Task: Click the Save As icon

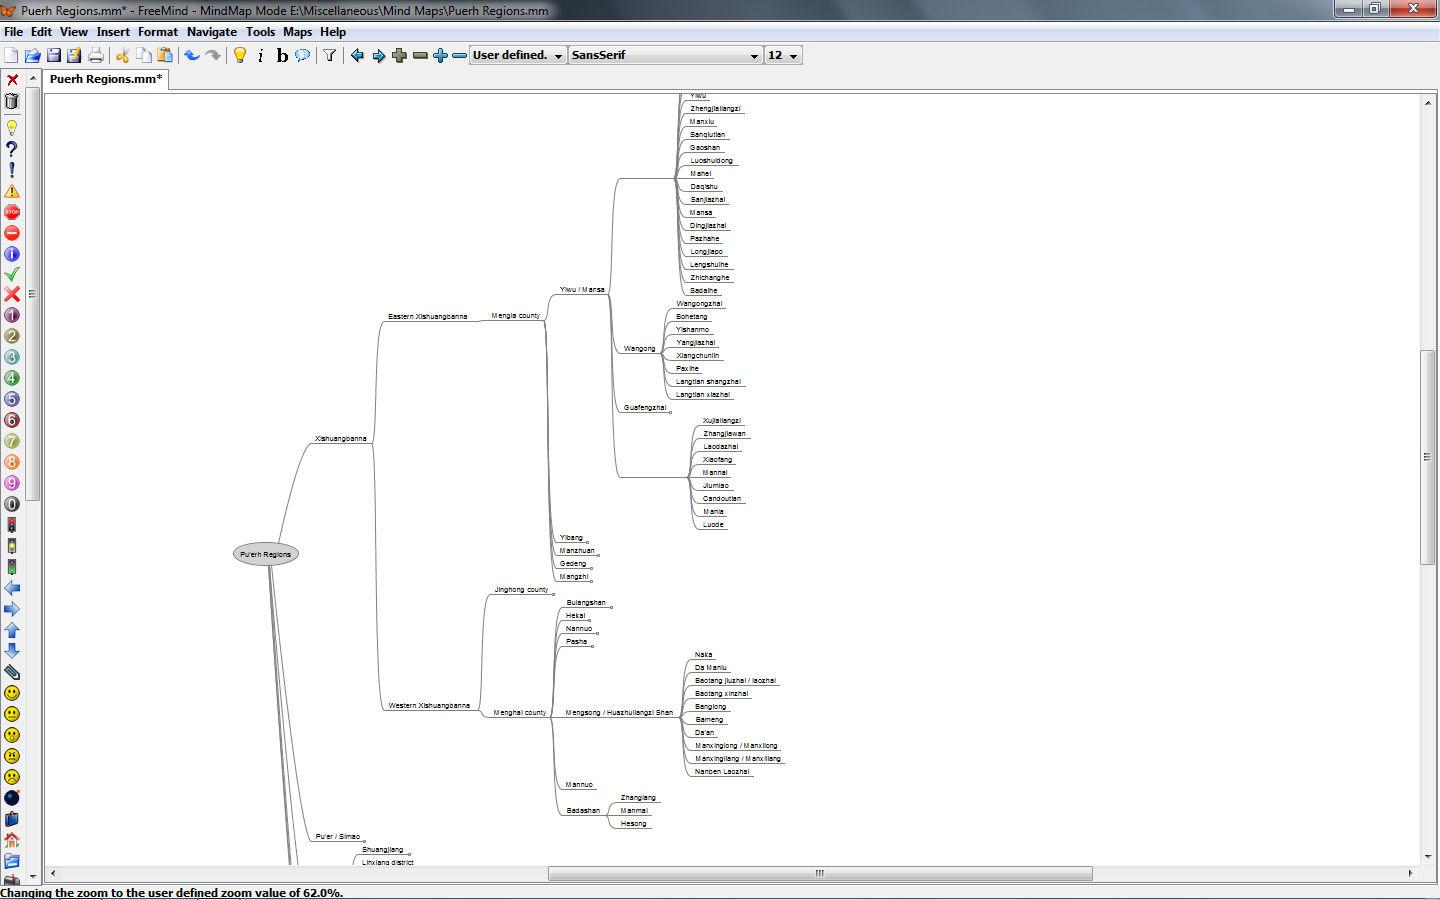Action: click(74, 55)
